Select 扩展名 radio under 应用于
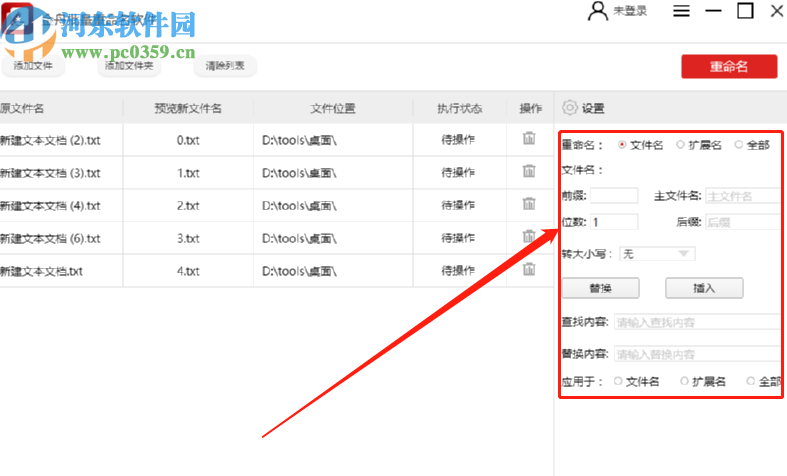This screenshot has height=476, width=787. point(684,381)
